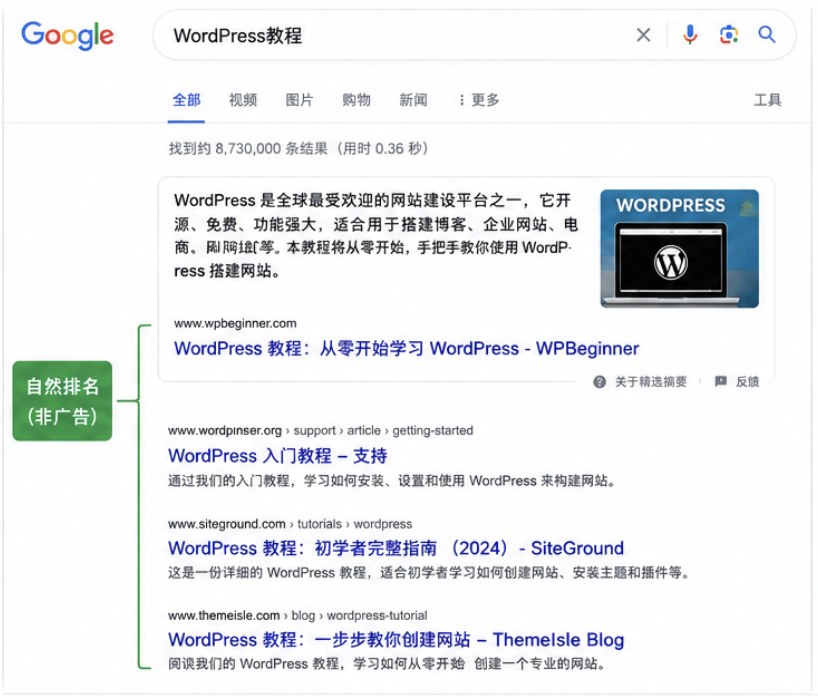Switch to the 购物 tab
This screenshot has width=818, height=696.
point(356,100)
